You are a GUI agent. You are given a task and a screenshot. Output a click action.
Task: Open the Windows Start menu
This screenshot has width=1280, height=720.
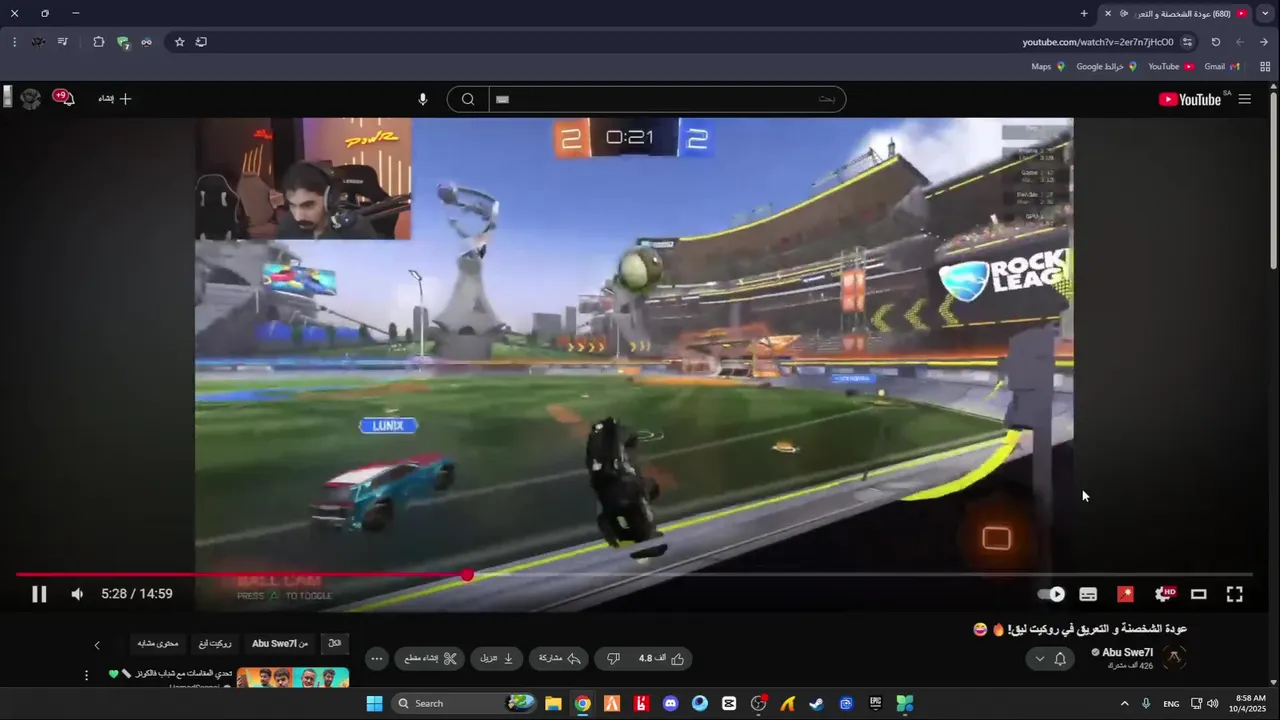coord(374,703)
